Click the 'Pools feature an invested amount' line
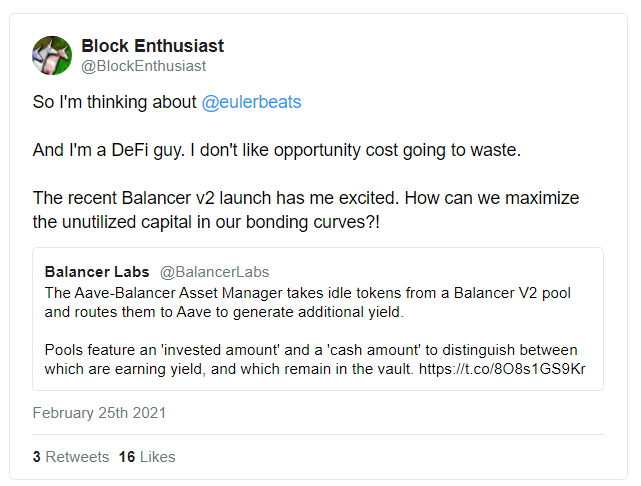The height and width of the screenshot is (486, 641). coord(311,350)
